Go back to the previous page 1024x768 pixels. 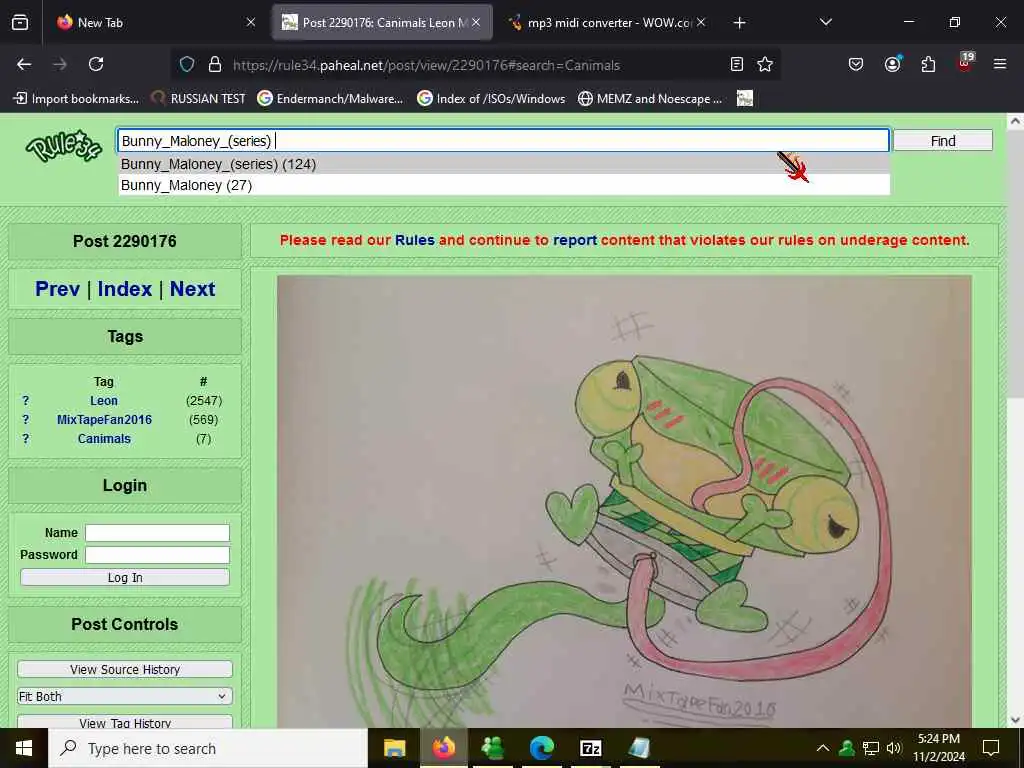tap(24, 64)
